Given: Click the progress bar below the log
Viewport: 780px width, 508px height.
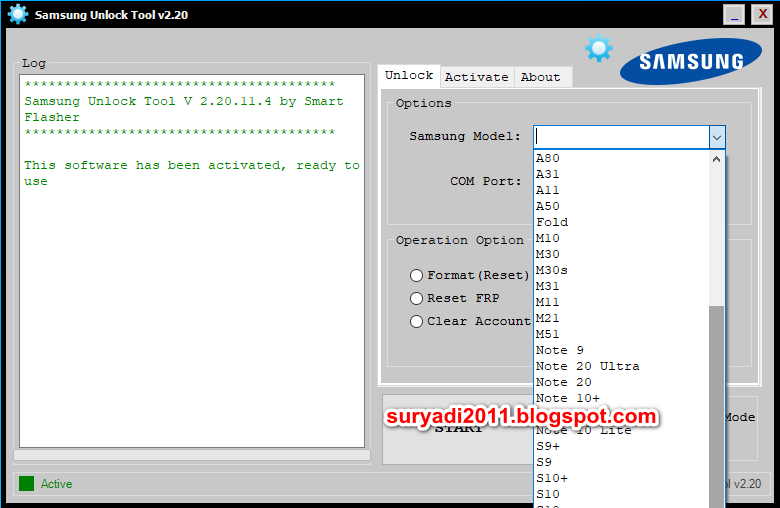Looking at the screenshot, I should click(192, 455).
